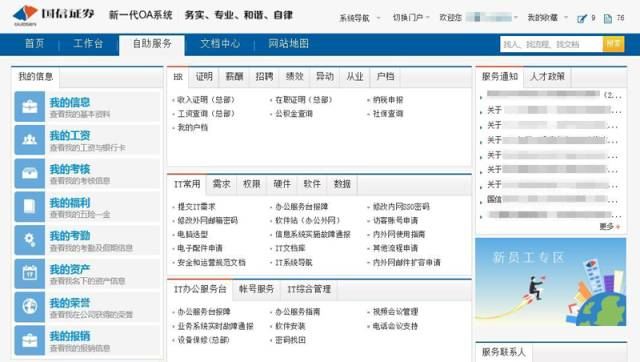Image resolution: width=640 pixels, height=362 pixels.
Task: Open the 视频会议管理 link
Action: (x=395, y=312)
